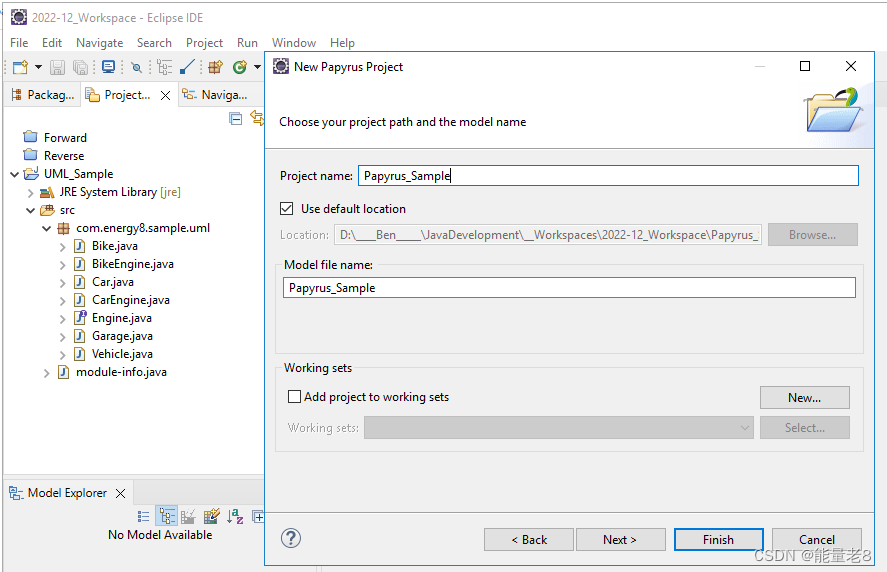The image size is (887, 572).
Task: Click the New wizard toolbar icon
Action: click(20, 67)
